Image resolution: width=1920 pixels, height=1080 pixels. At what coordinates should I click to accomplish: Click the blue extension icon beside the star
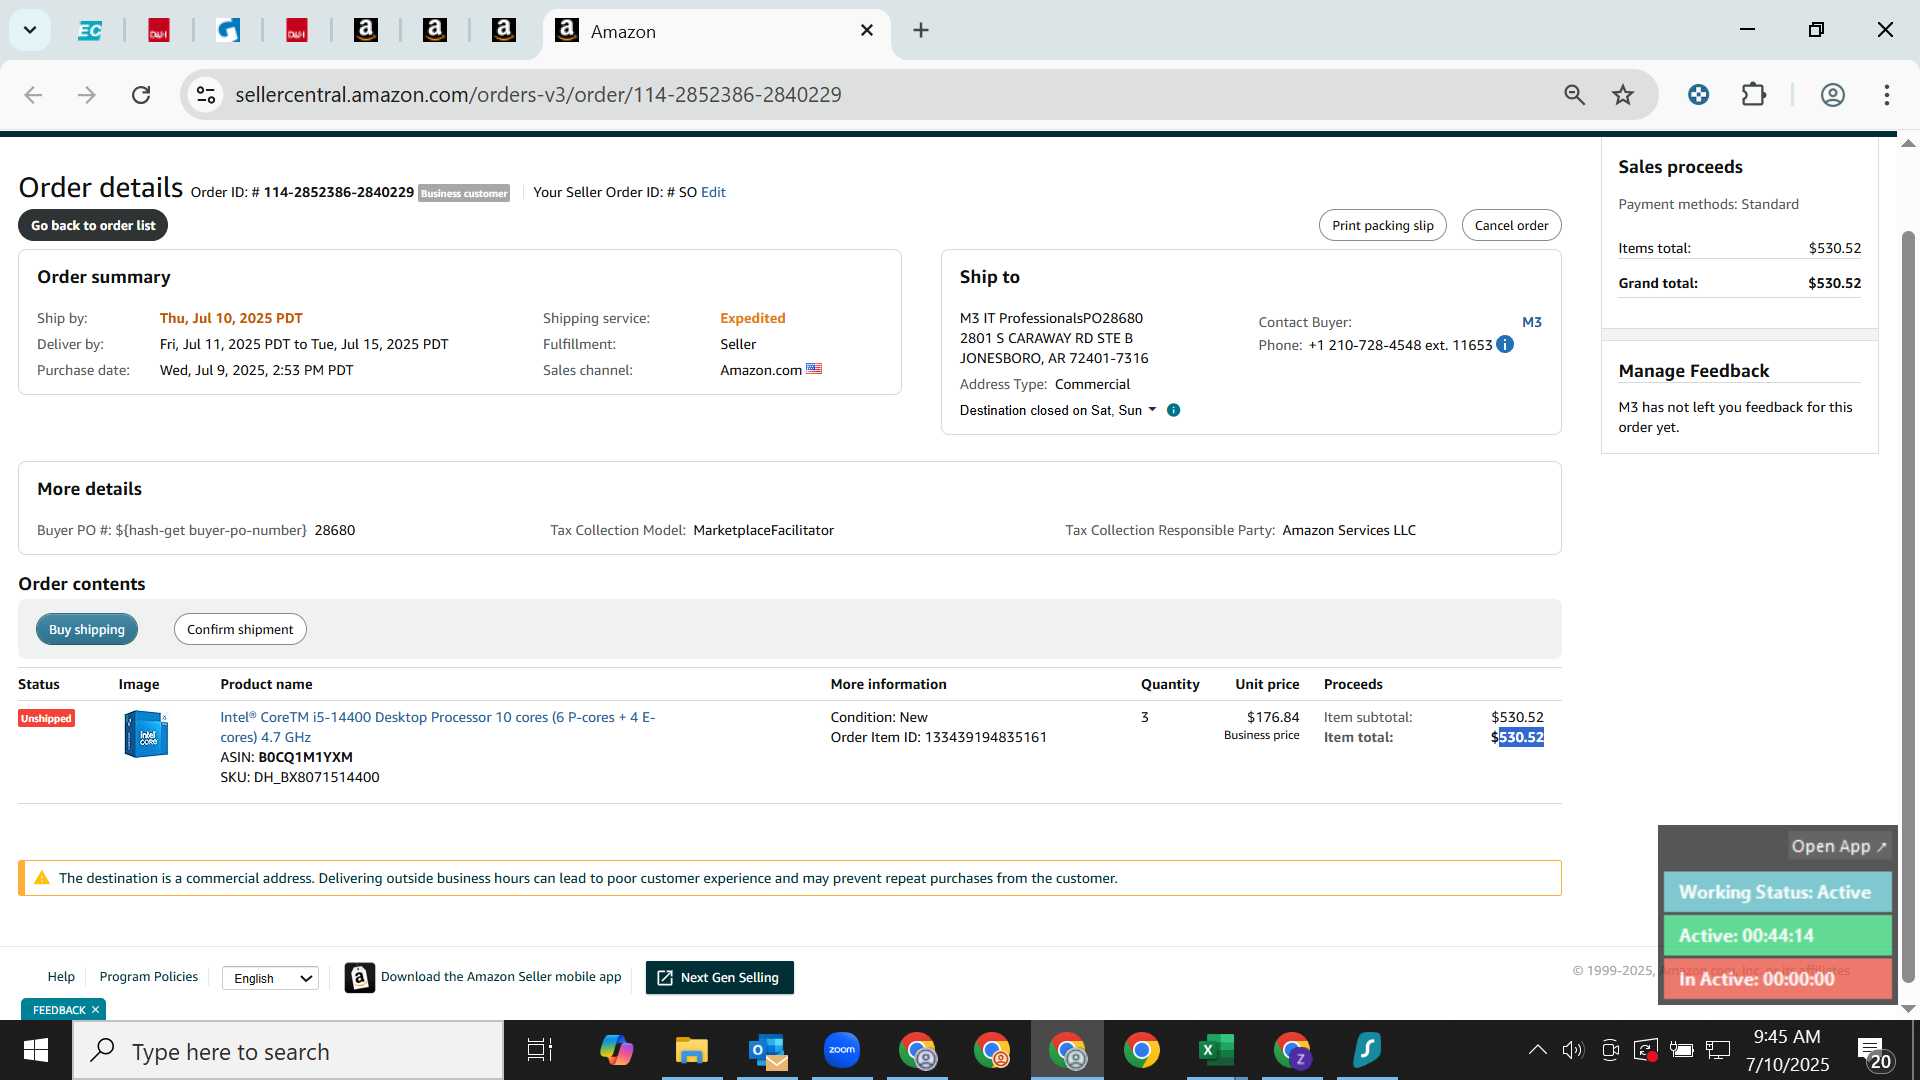(1698, 95)
